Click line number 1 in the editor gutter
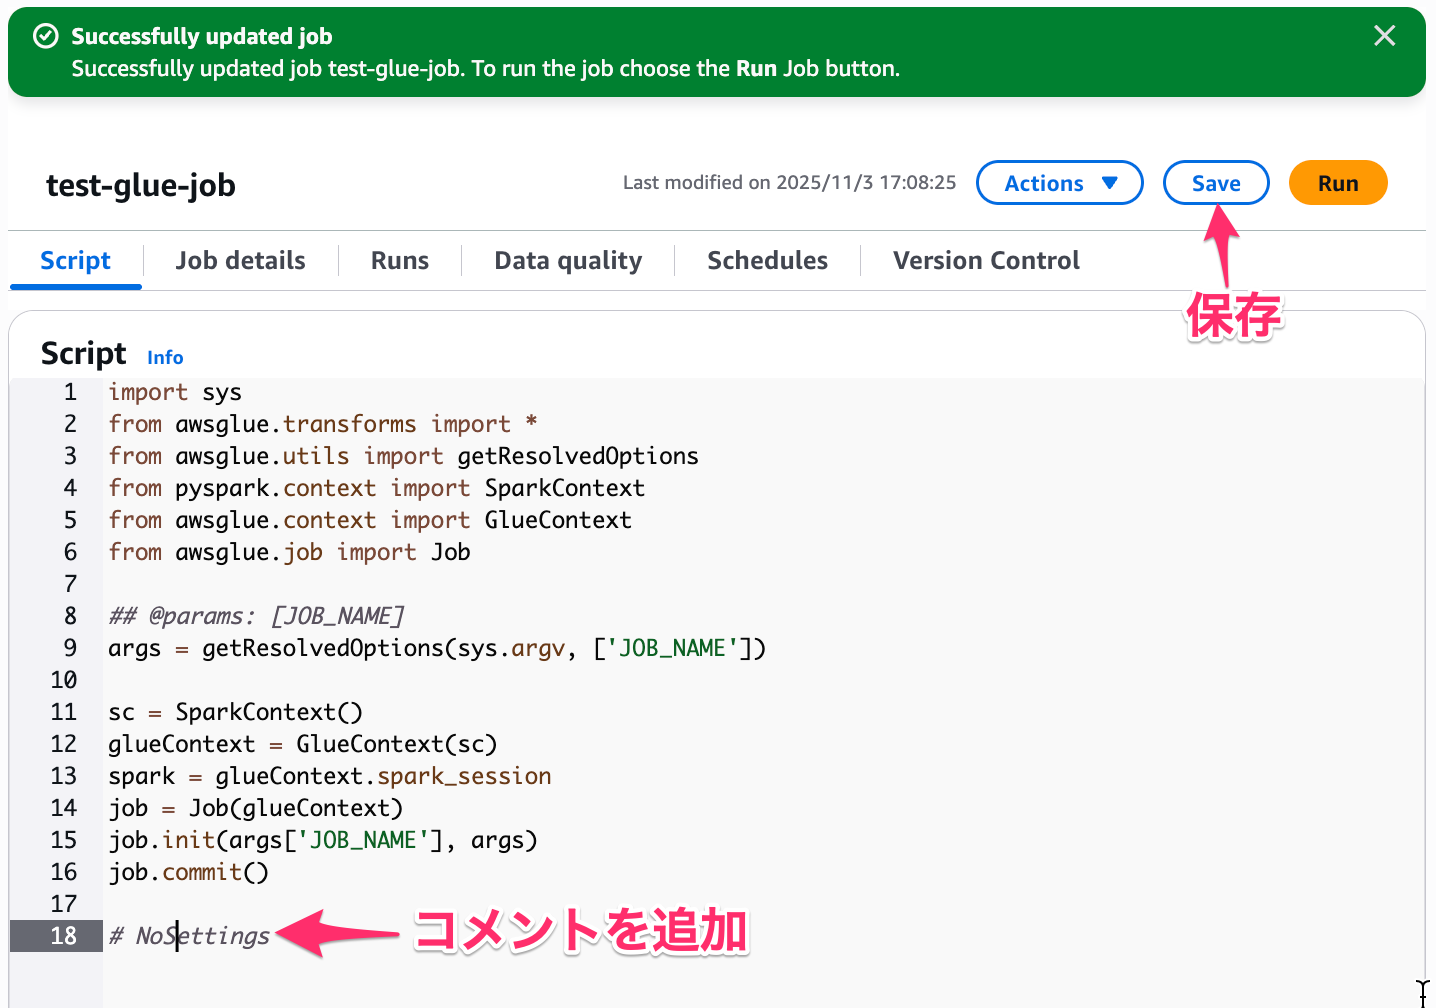The height and width of the screenshot is (1008, 1436). 69,392
